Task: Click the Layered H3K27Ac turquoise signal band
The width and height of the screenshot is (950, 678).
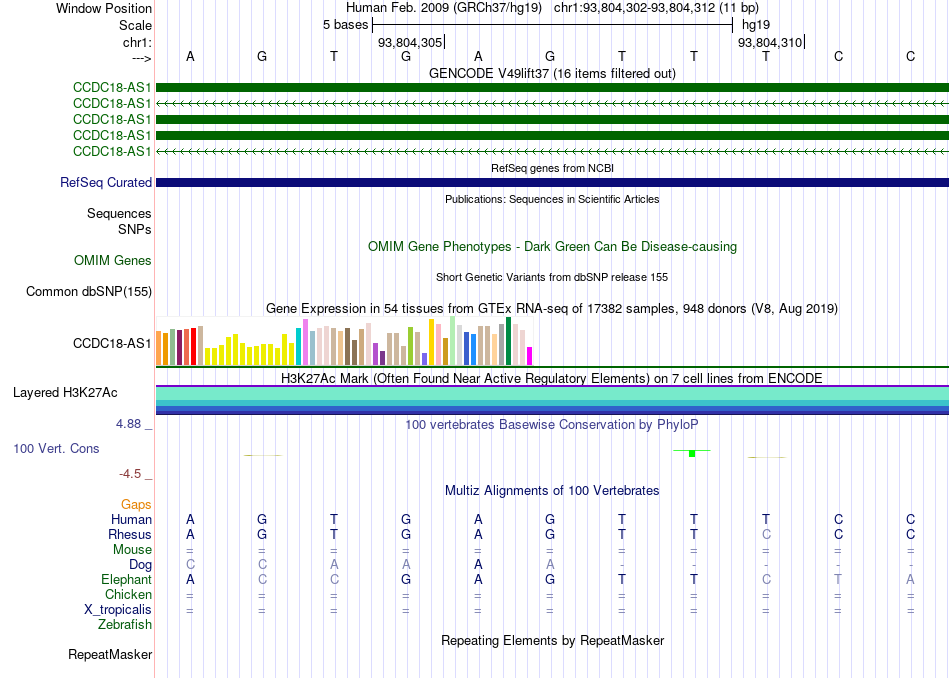Action: click(552, 393)
